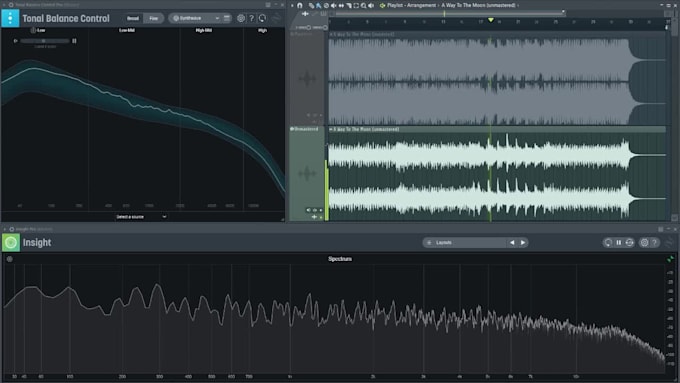Open the Select a source dropdown
The image size is (680, 383).
pyautogui.click(x=141, y=216)
